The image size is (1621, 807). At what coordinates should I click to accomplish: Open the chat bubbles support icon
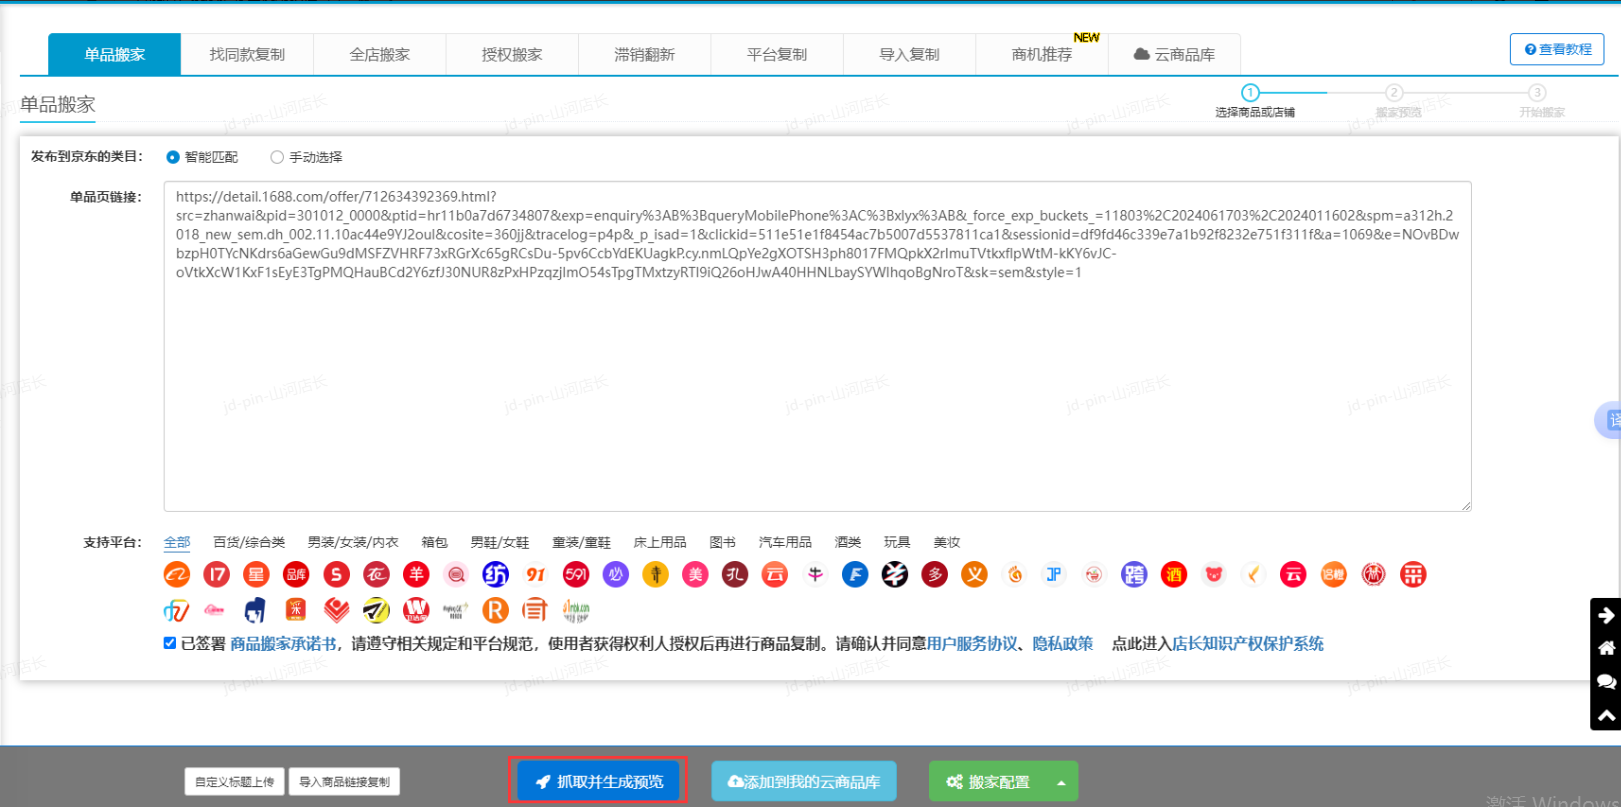click(1606, 682)
